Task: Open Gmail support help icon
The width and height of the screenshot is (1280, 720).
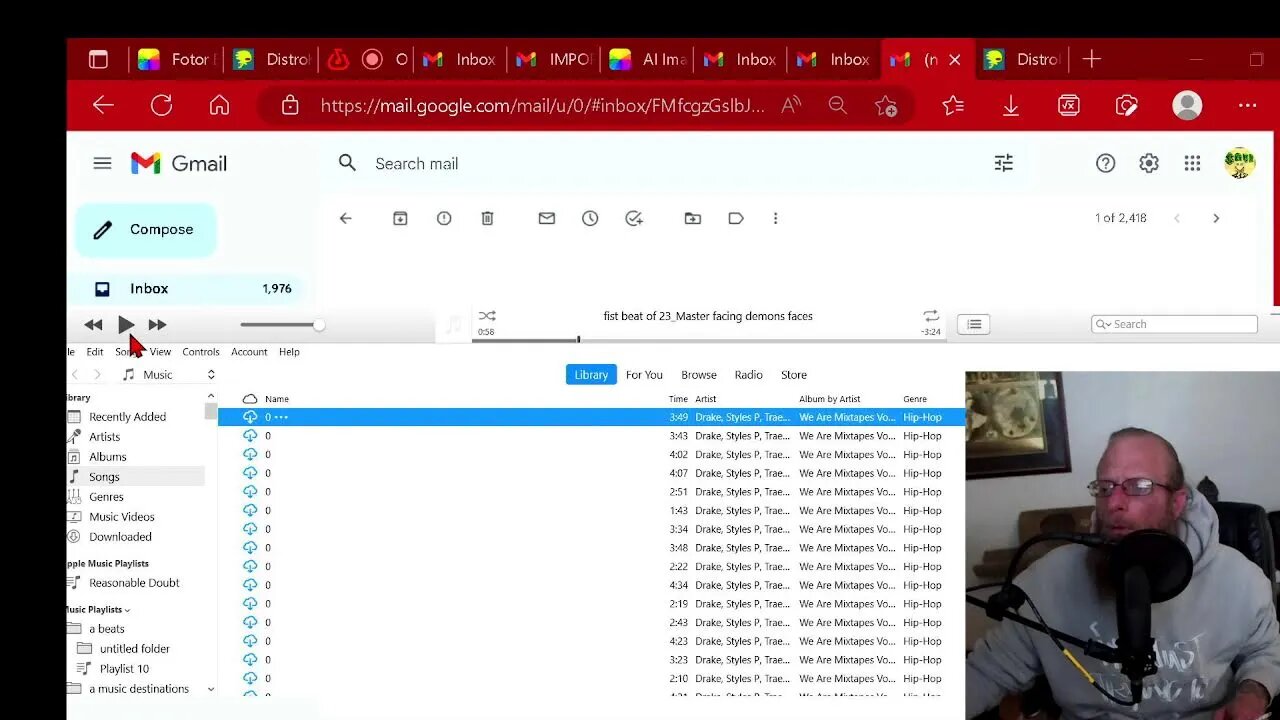Action: pyautogui.click(x=1105, y=163)
